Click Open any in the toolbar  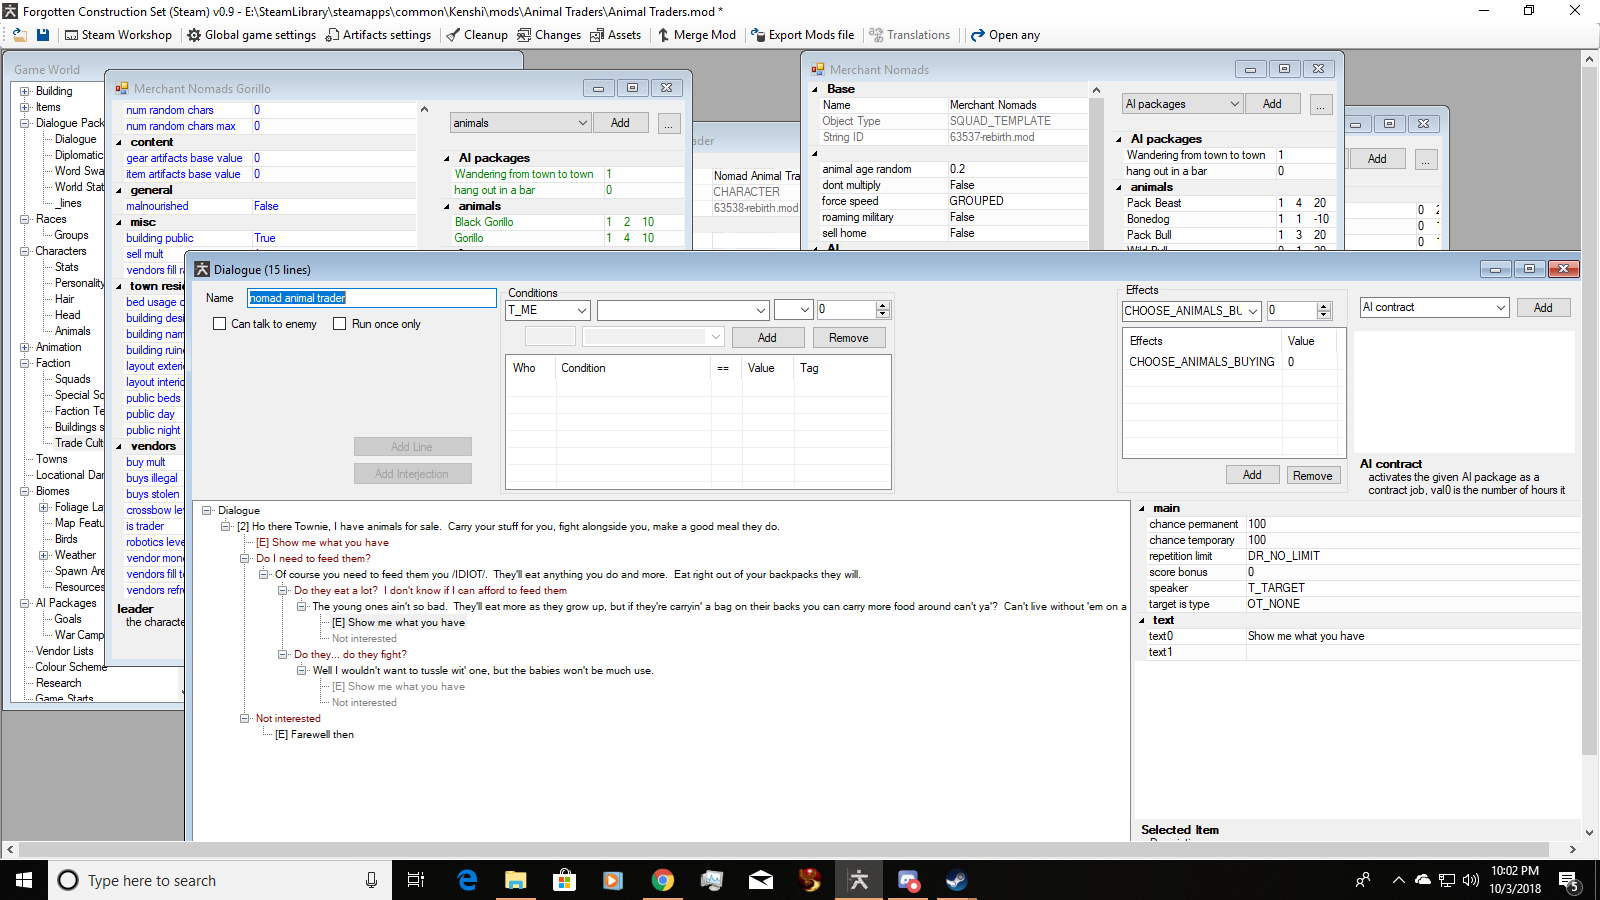1006,35
